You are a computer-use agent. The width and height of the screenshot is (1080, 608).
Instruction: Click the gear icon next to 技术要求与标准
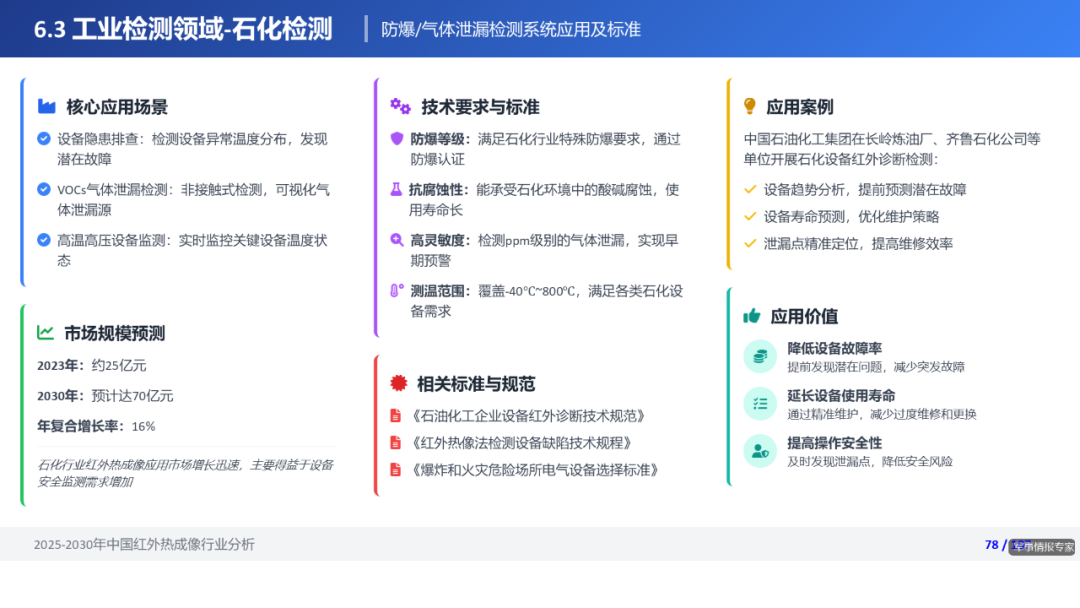pyautogui.click(x=401, y=105)
